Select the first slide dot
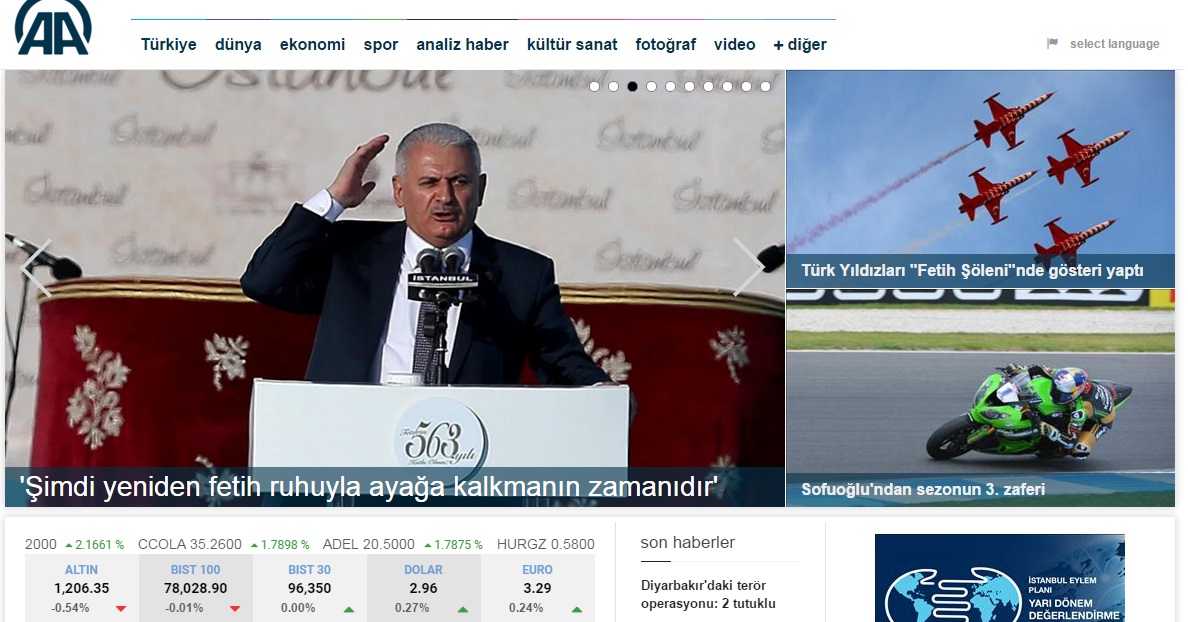Viewport: 1188px width, 622px height. click(595, 86)
